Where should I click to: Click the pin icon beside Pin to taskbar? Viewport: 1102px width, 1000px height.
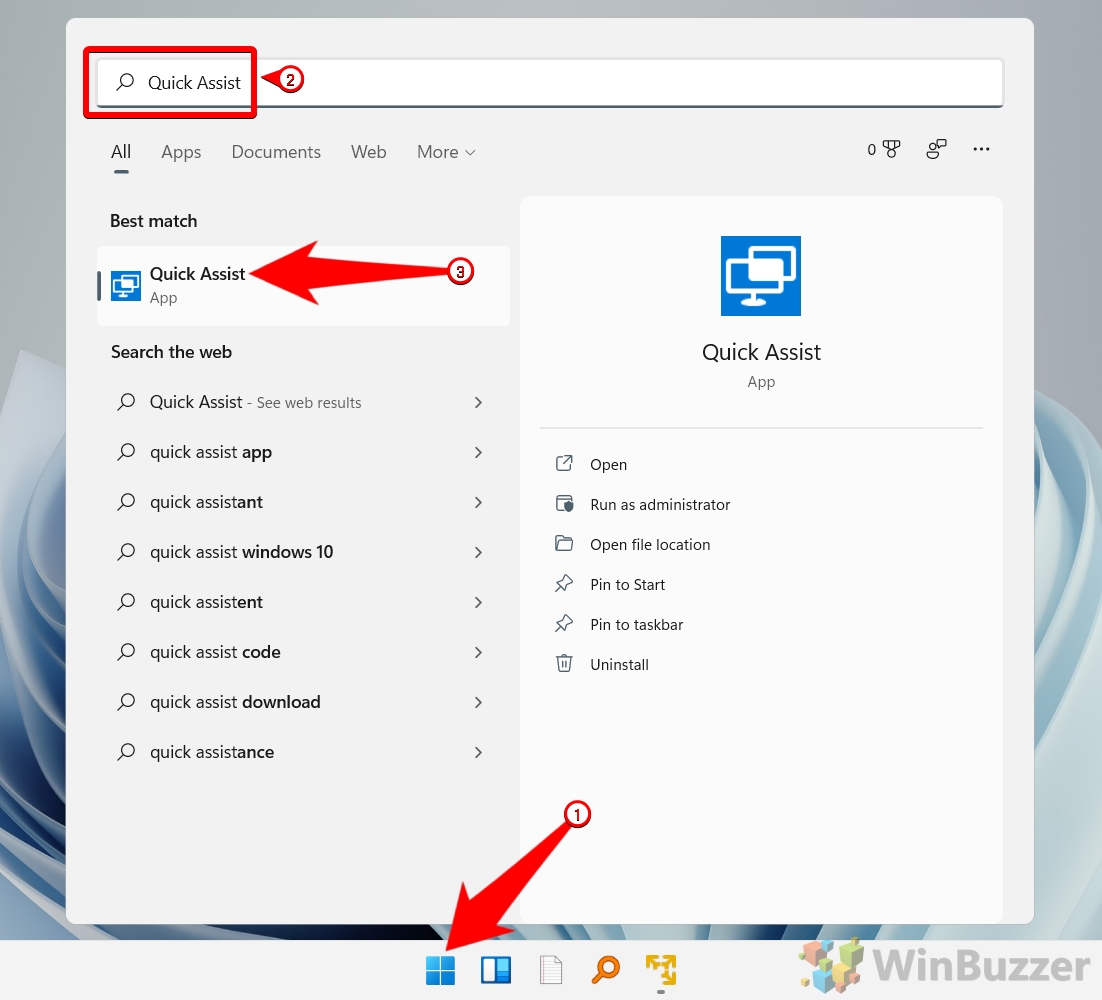tap(564, 623)
